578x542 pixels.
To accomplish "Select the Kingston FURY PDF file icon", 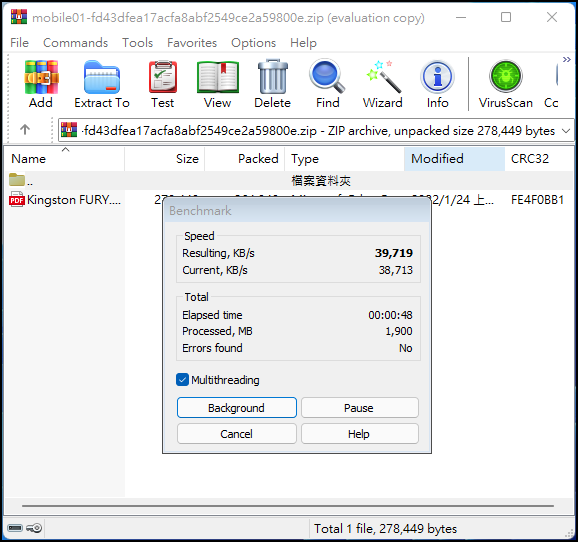I will (x=17, y=199).
